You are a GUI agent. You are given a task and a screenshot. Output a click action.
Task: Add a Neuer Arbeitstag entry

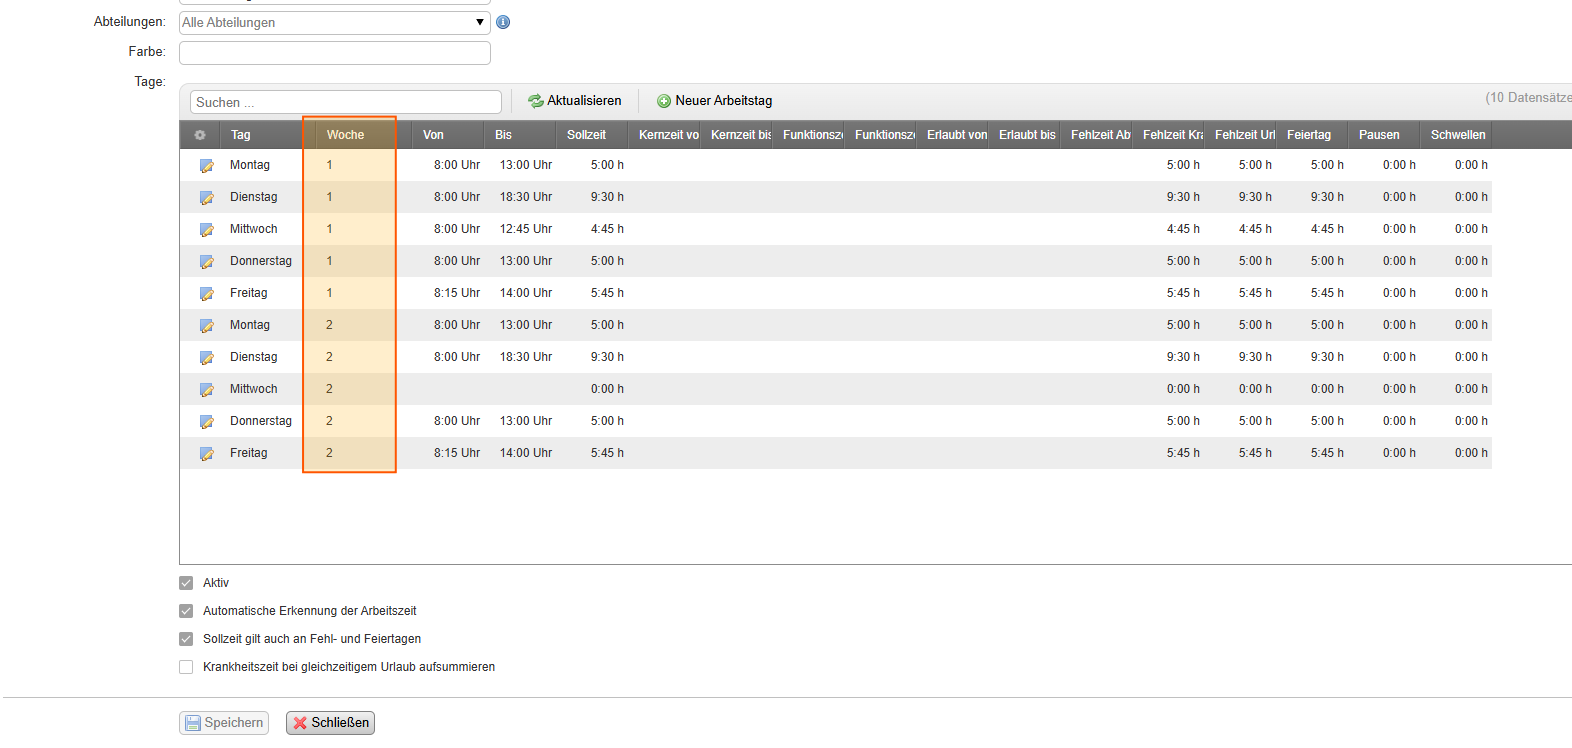coord(714,101)
